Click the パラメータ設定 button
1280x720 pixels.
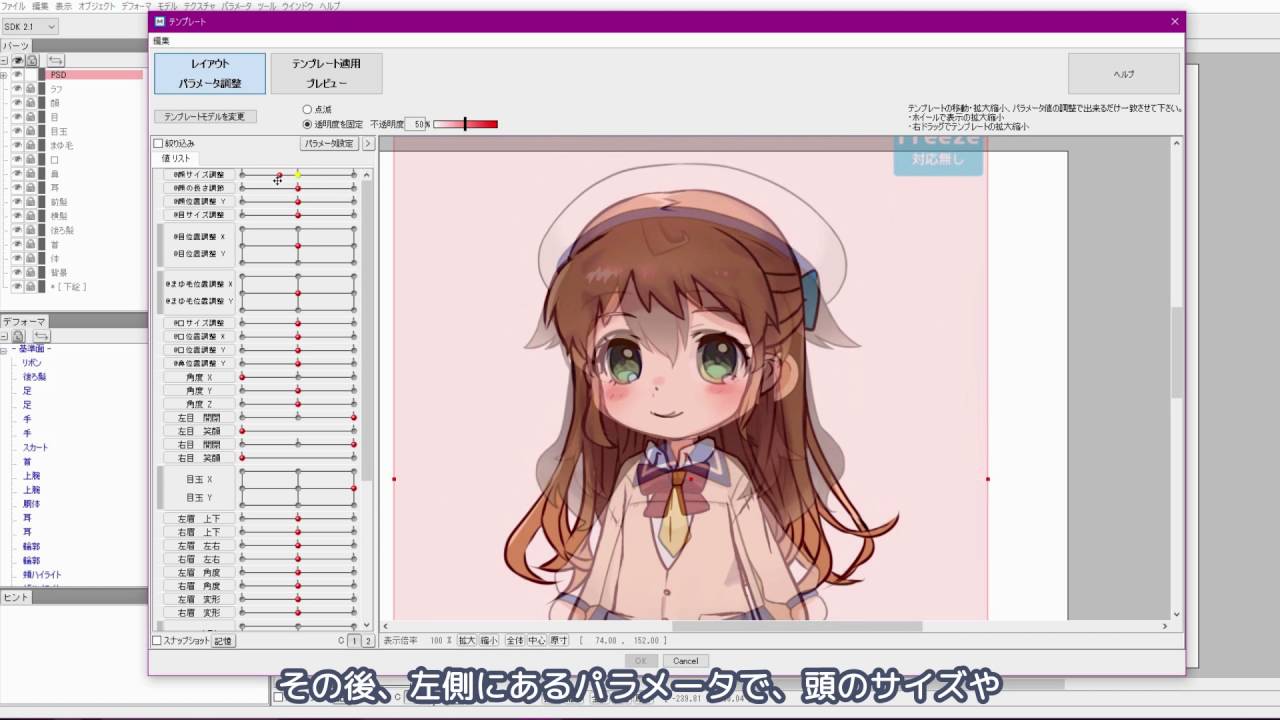[329, 144]
